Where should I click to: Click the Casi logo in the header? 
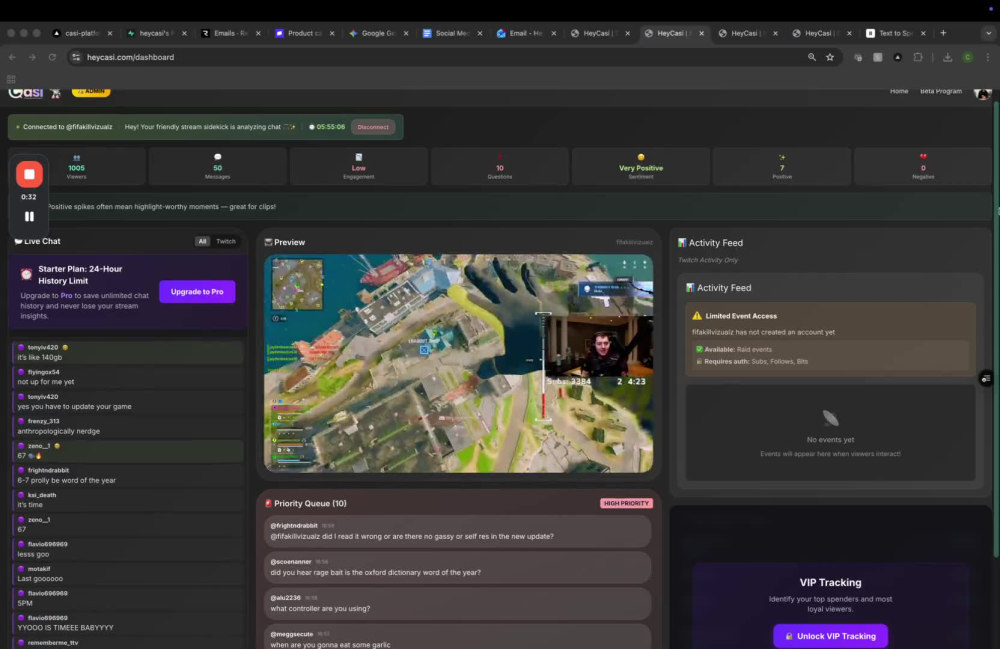pos(26,92)
